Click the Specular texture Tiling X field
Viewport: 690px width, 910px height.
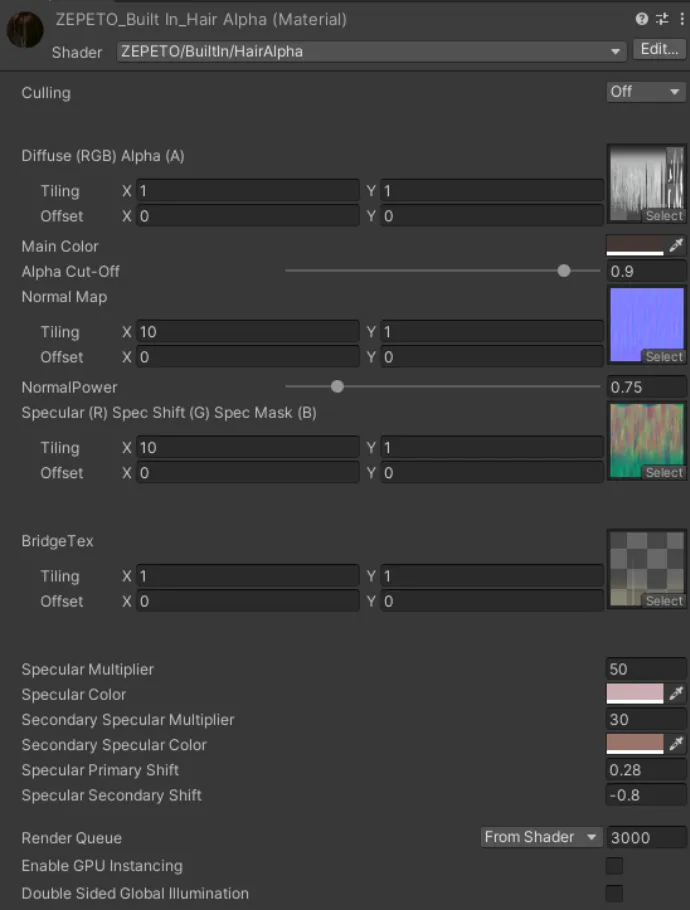[x=248, y=447]
